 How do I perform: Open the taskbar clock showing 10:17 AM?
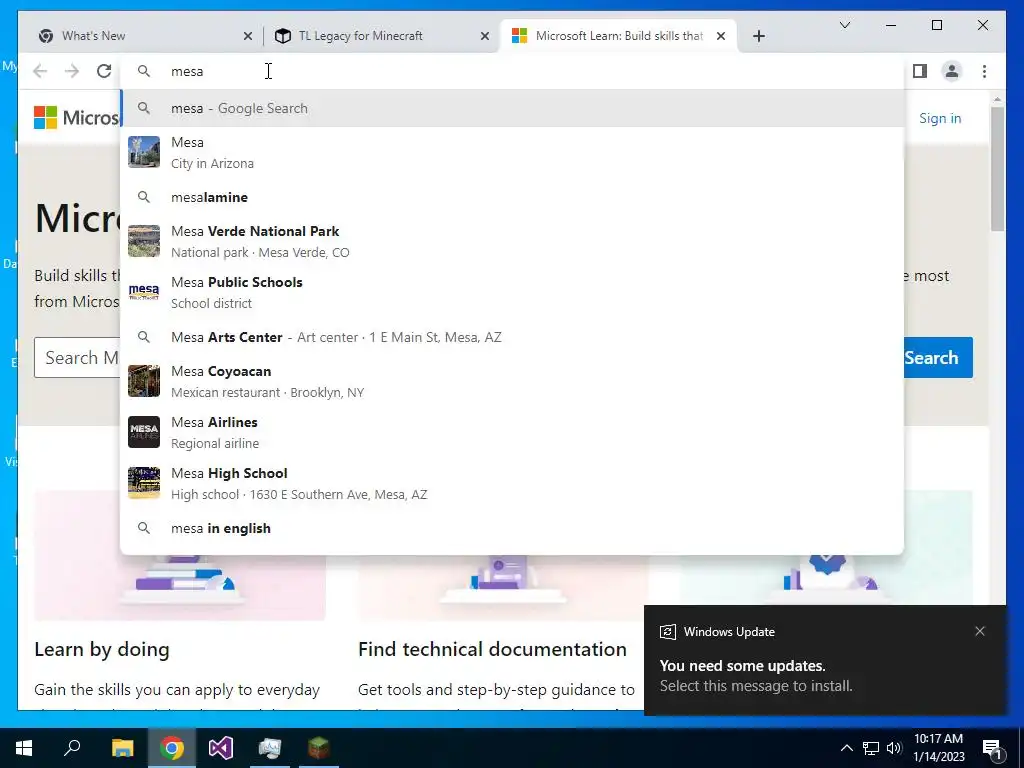[x=938, y=748]
